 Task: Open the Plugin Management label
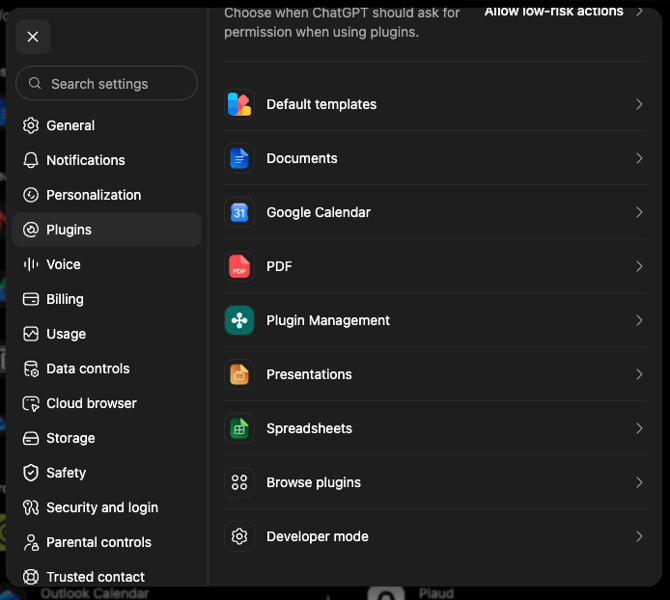point(328,321)
